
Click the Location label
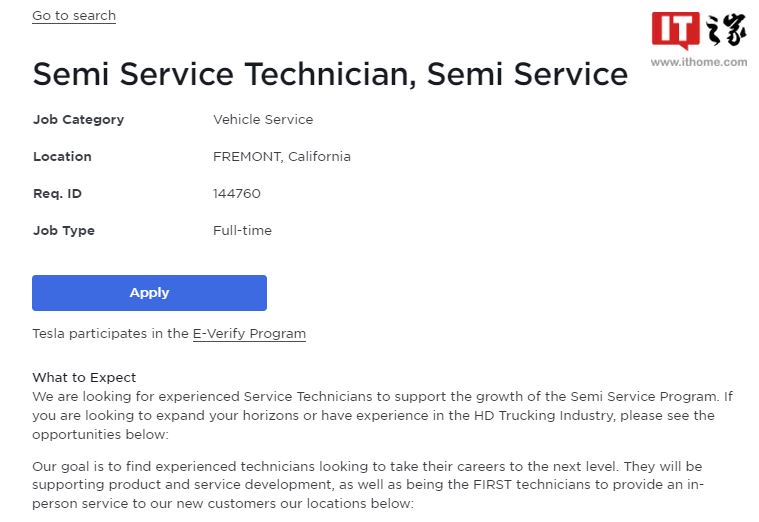62,156
